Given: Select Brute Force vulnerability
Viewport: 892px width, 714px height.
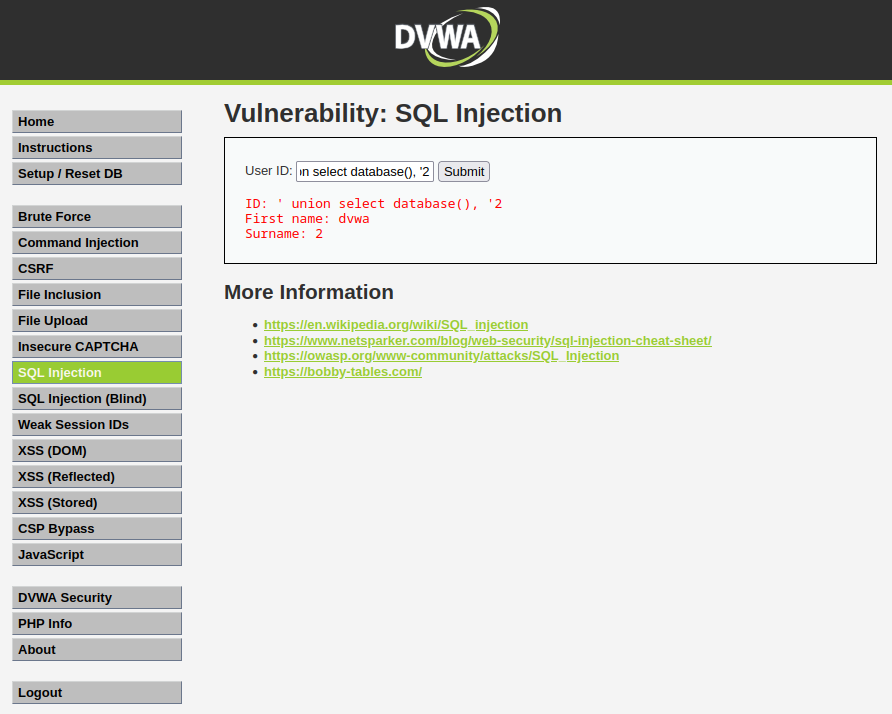Looking at the screenshot, I should coord(97,217).
